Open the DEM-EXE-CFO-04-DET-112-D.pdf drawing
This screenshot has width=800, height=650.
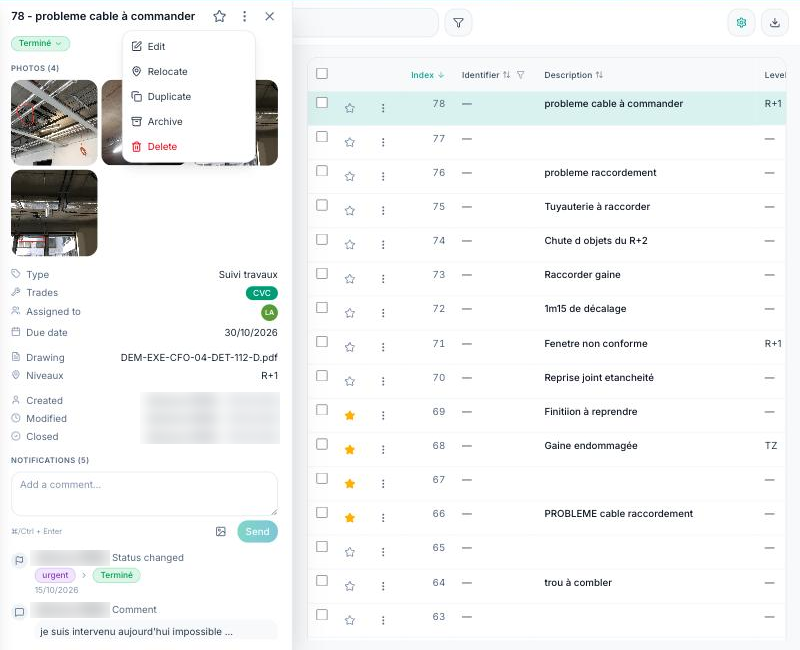199,358
